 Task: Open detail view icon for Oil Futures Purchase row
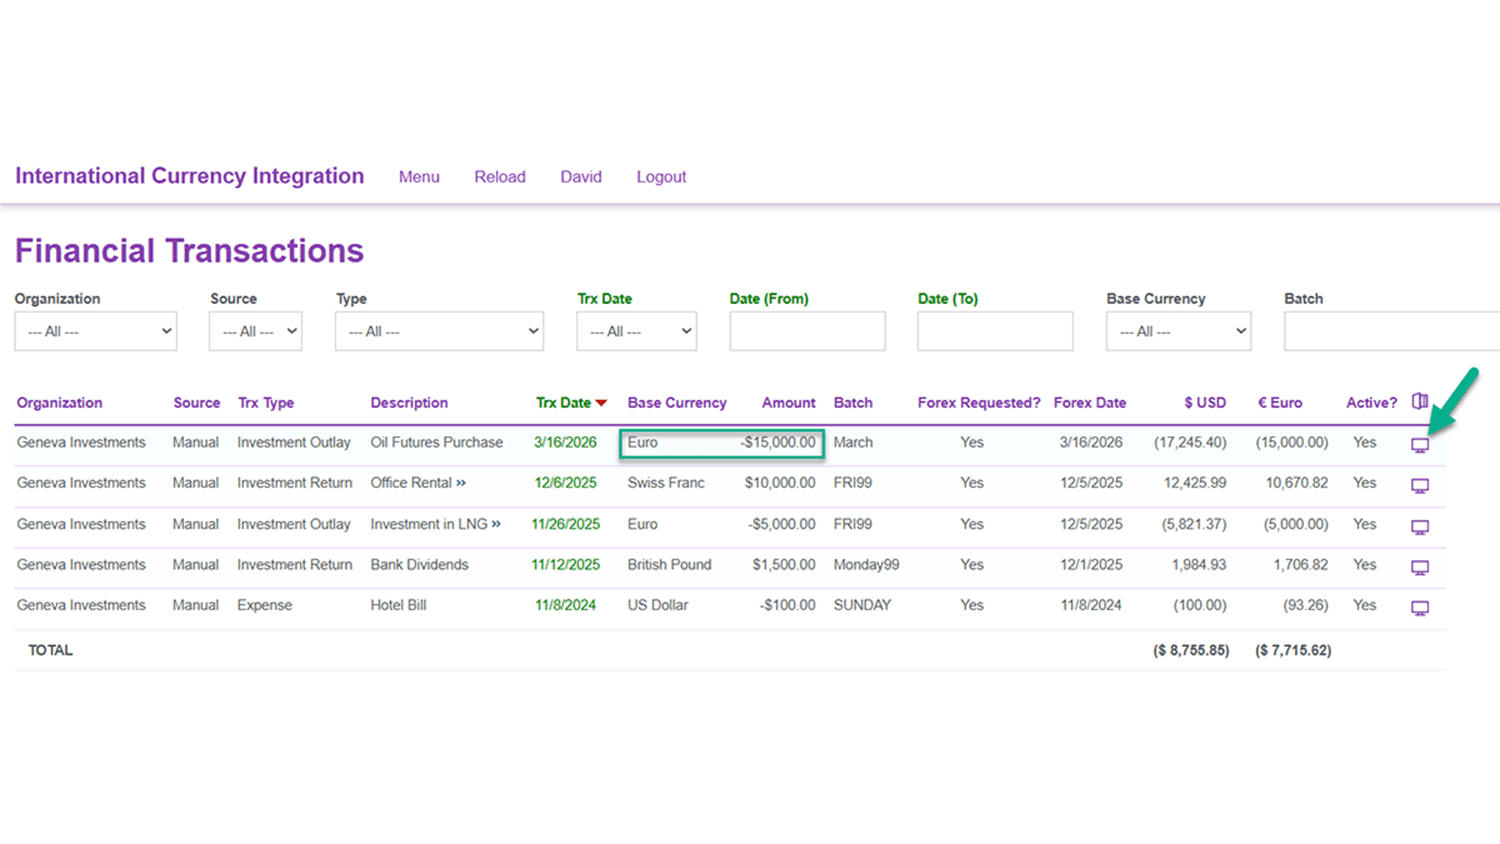click(x=1420, y=445)
